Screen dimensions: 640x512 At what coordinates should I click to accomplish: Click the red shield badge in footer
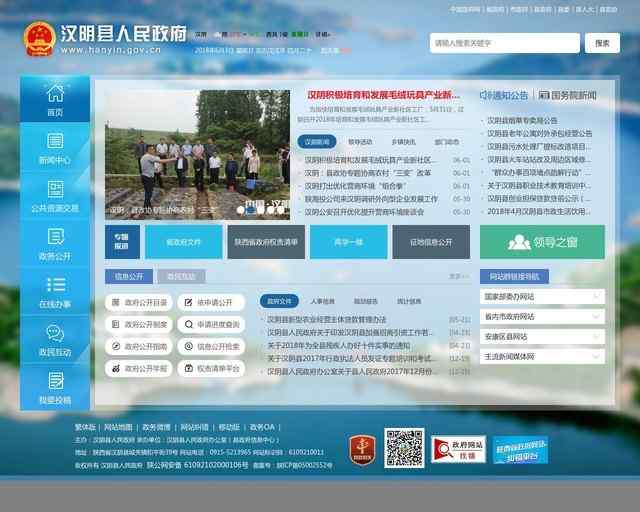click(362, 450)
